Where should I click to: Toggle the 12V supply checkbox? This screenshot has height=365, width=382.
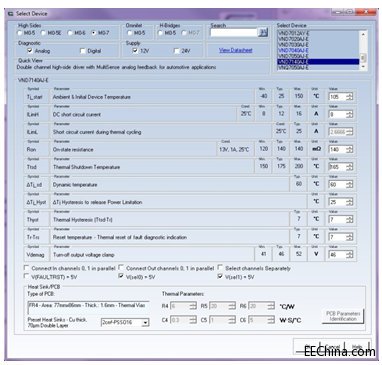[x=135, y=51]
